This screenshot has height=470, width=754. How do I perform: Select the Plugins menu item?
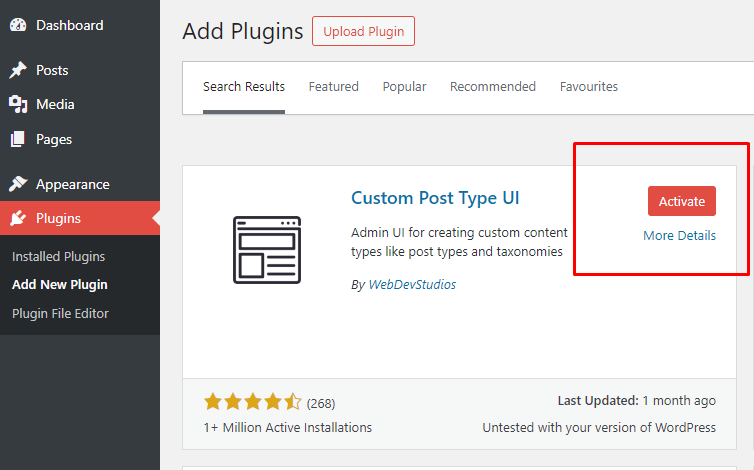(x=80, y=218)
